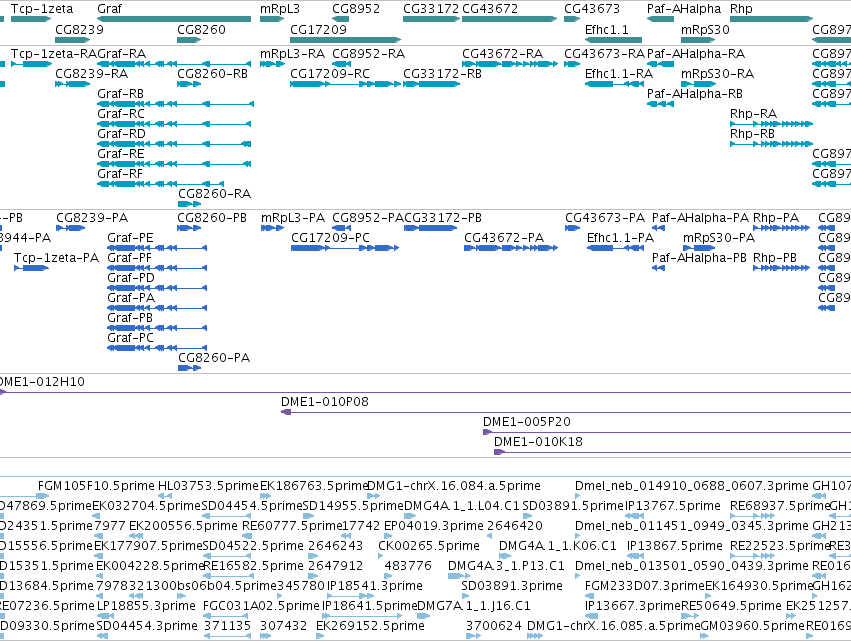
Task: Select the Rhp-PB protein feature
Action: click(x=782, y=268)
